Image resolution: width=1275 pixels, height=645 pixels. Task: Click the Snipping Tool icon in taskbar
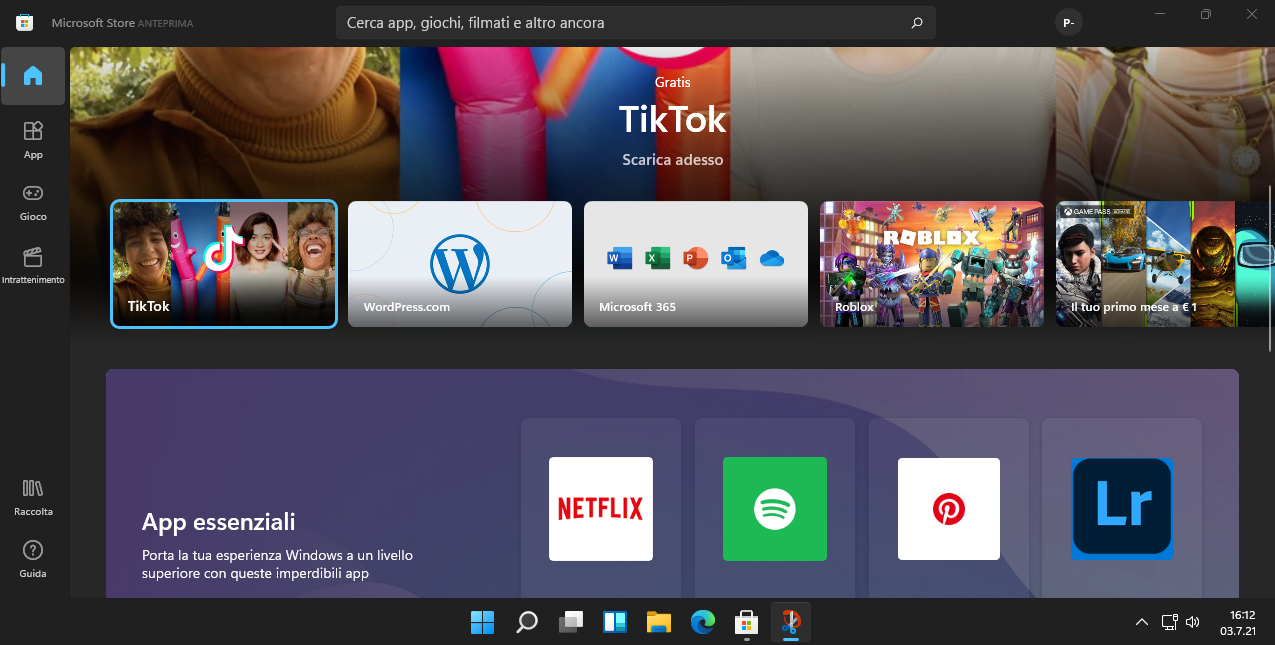[790, 622]
